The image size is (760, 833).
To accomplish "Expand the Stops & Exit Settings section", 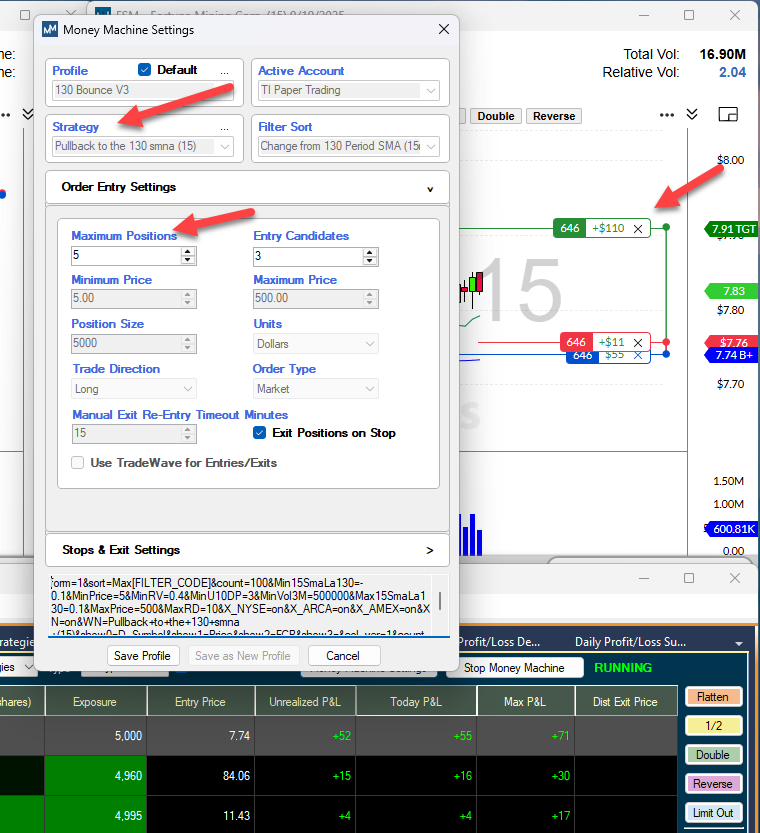I will pyautogui.click(x=247, y=550).
